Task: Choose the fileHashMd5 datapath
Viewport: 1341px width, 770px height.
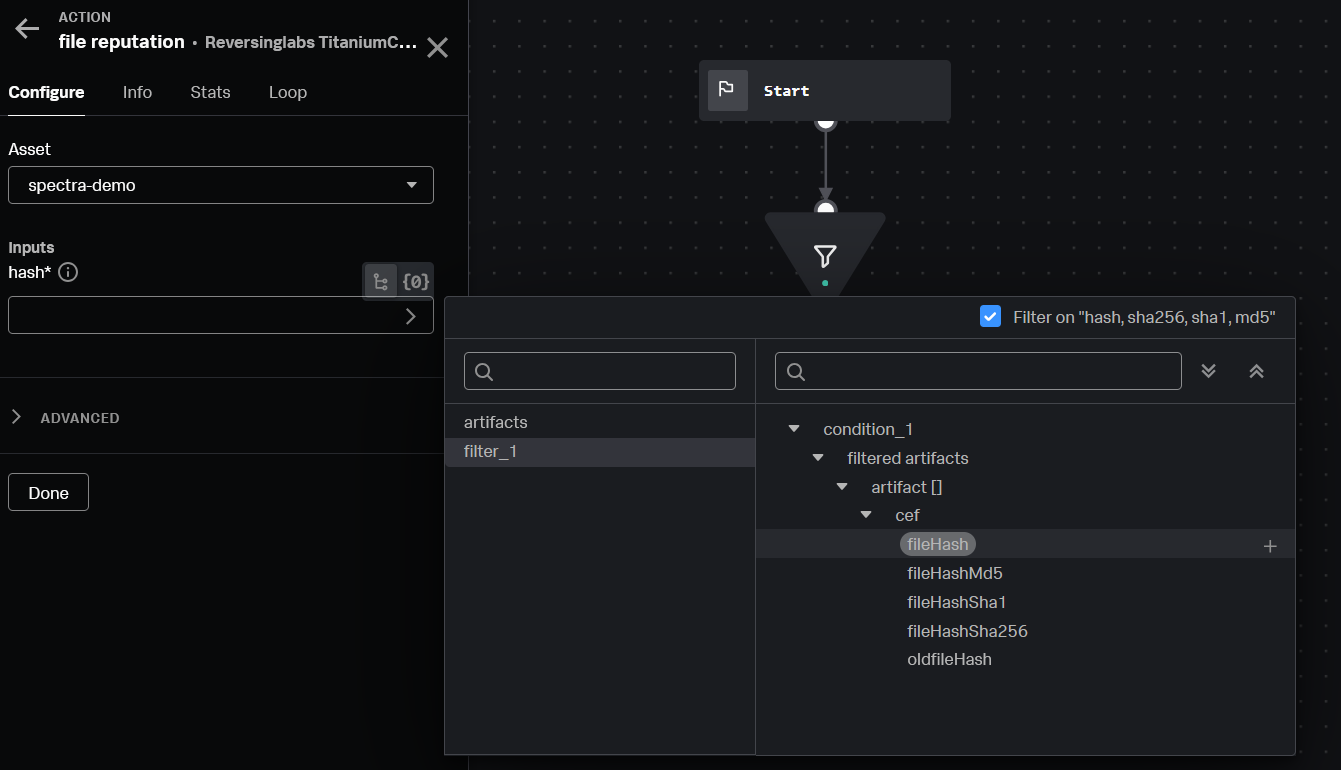Action: (955, 573)
